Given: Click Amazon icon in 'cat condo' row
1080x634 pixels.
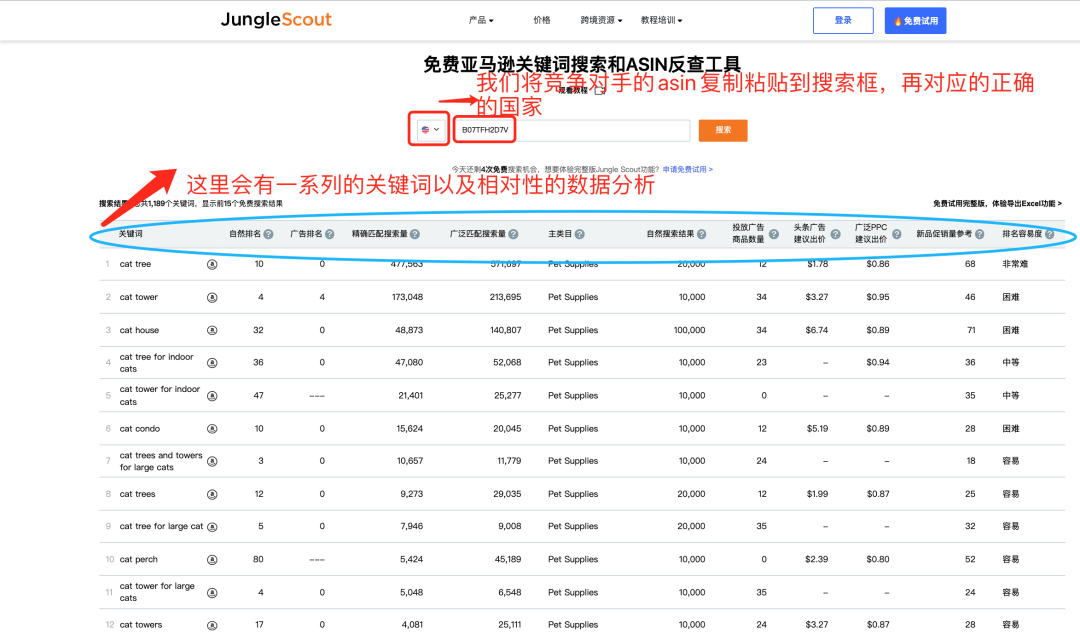Looking at the screenshot, I should pos(212,429).
